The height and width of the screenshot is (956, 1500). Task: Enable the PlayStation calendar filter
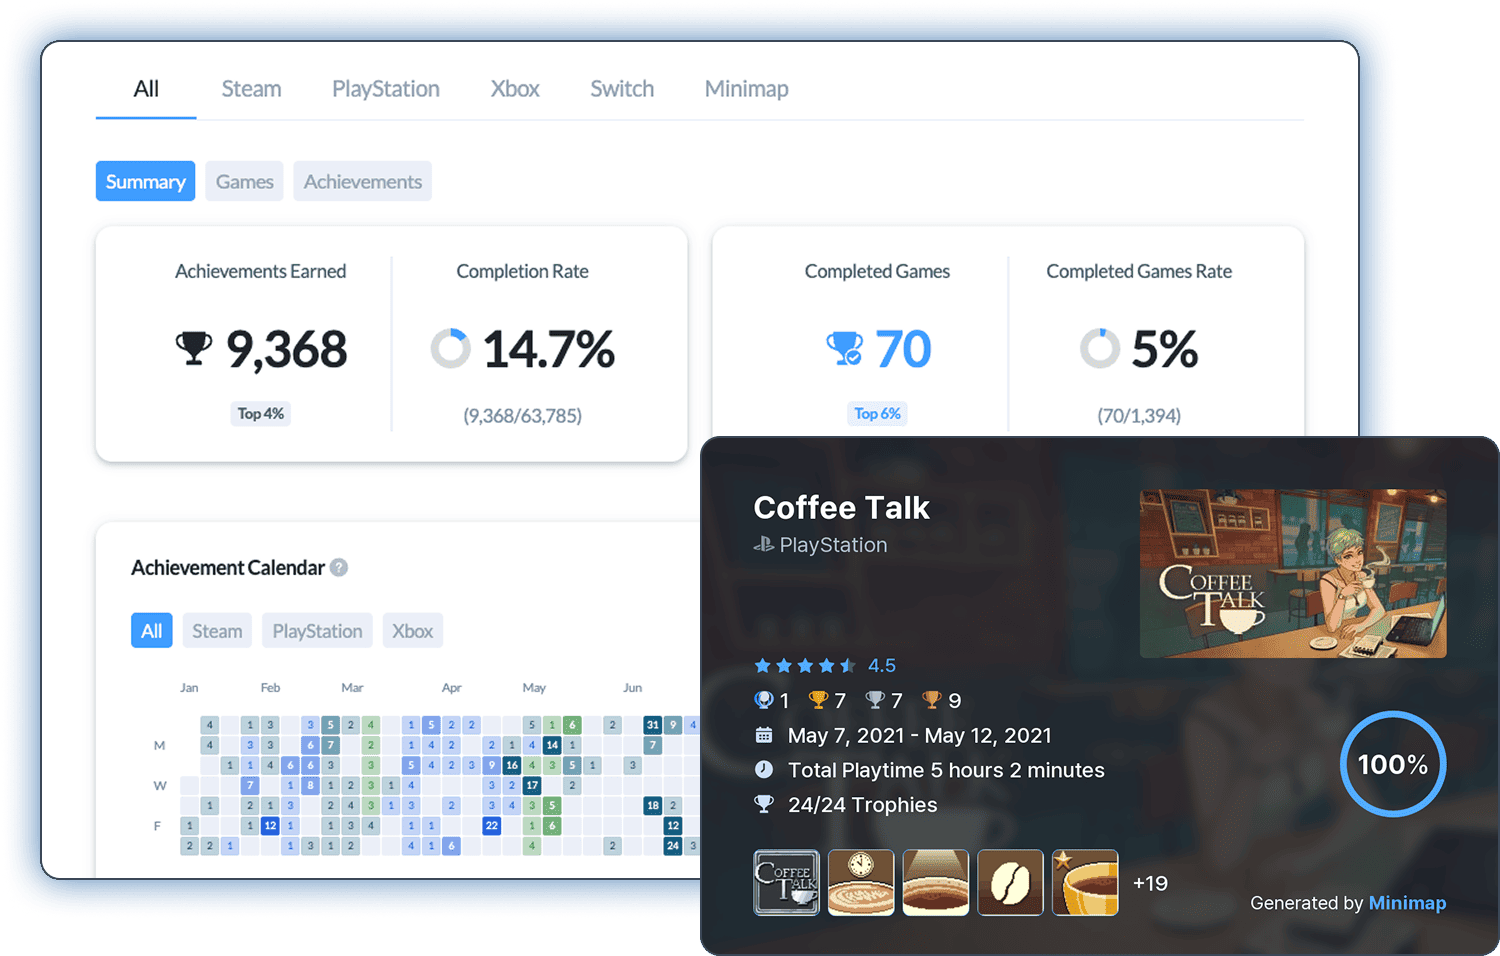click(x=317, y=631)
